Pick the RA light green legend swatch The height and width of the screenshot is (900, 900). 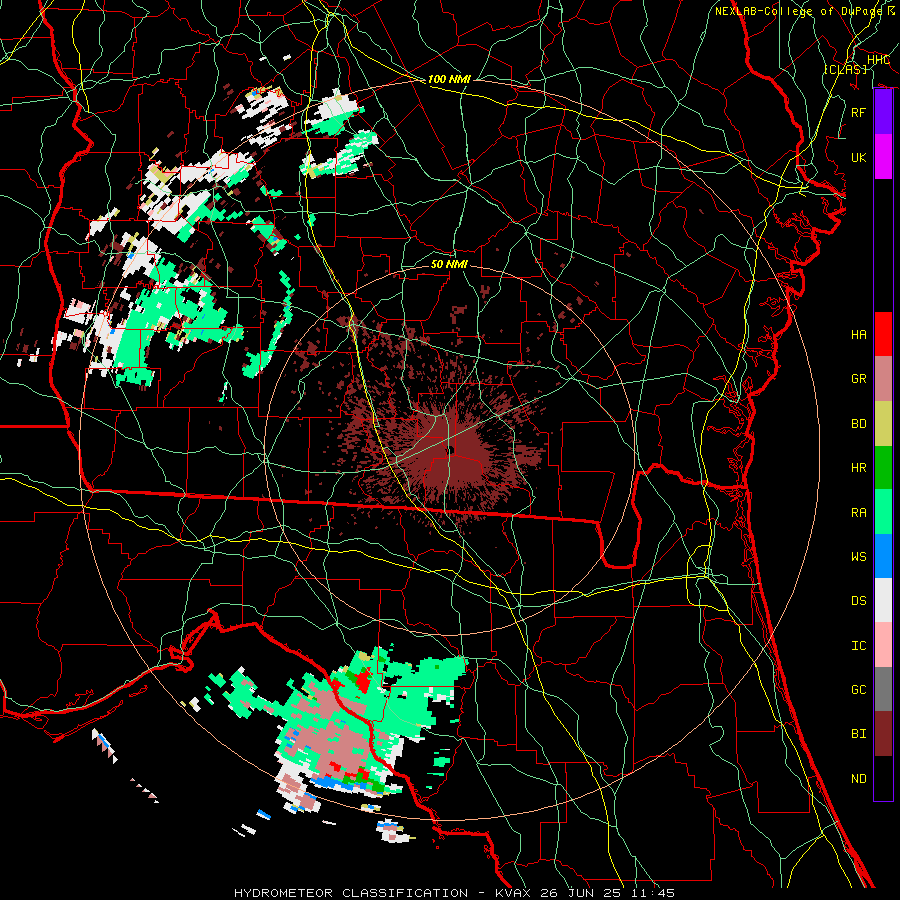click(x=883, y=512)
